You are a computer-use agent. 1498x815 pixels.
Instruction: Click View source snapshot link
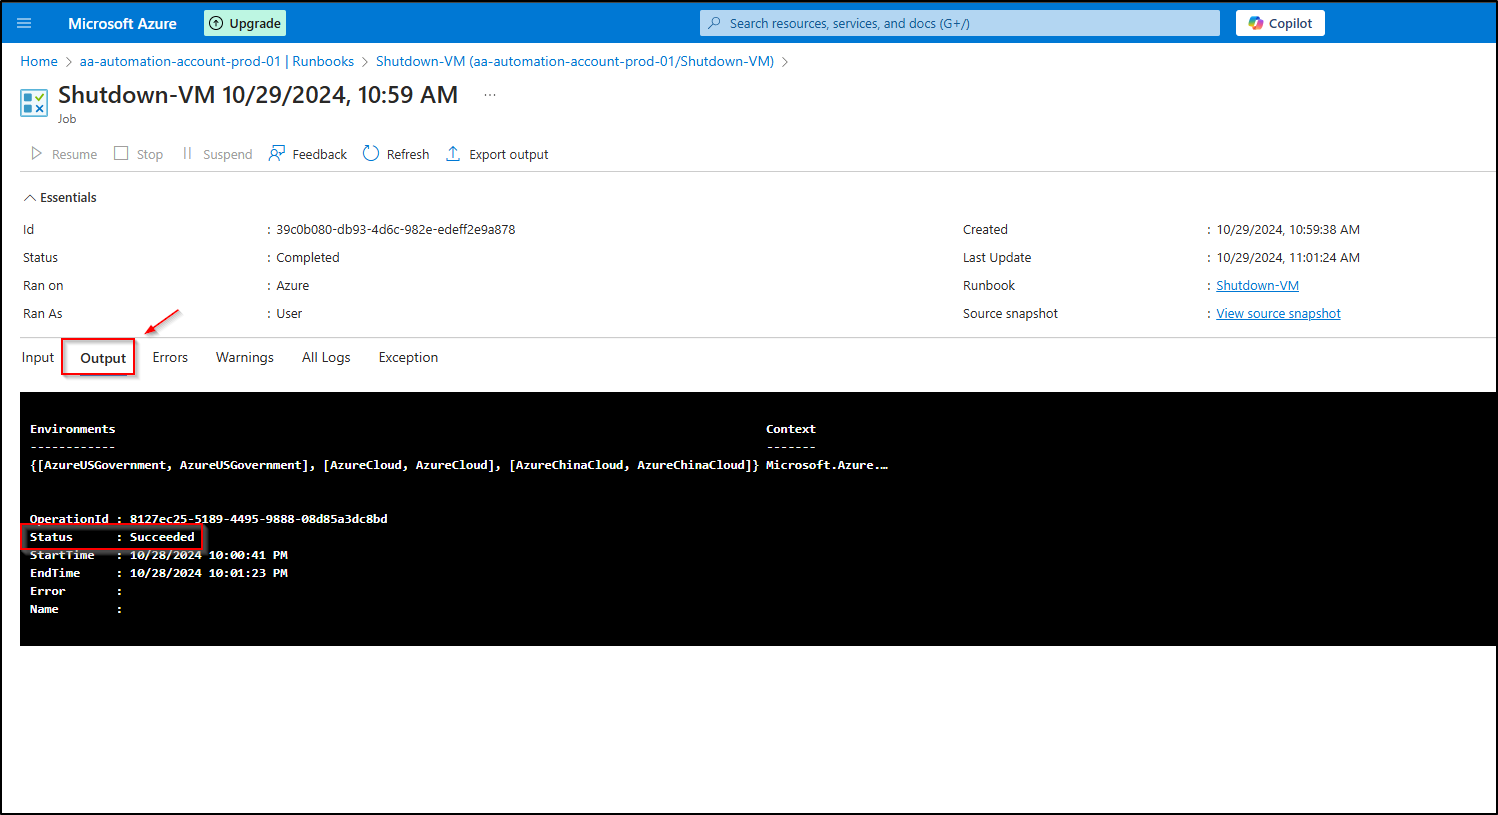(1278, 314)
